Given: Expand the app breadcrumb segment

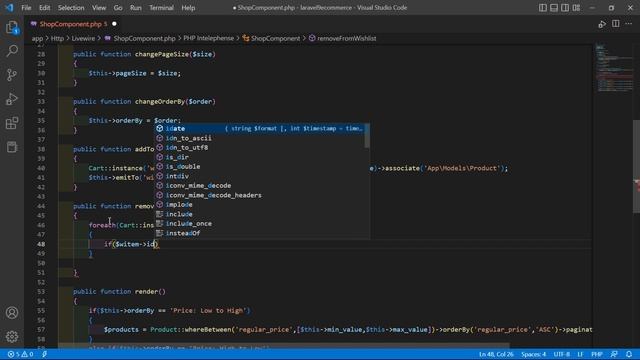Looking at the screenshot, I should pyautogui.click(x=37, y=38).
